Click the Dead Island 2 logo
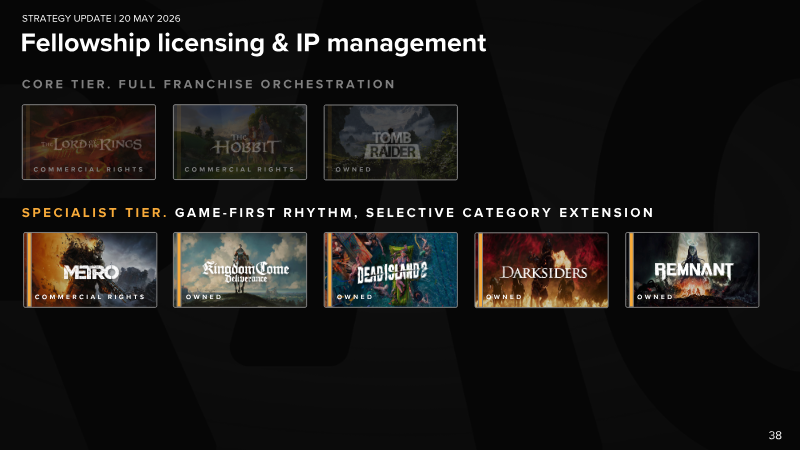The width and height of the screenshot is (800, 450). tap(391, 273)
